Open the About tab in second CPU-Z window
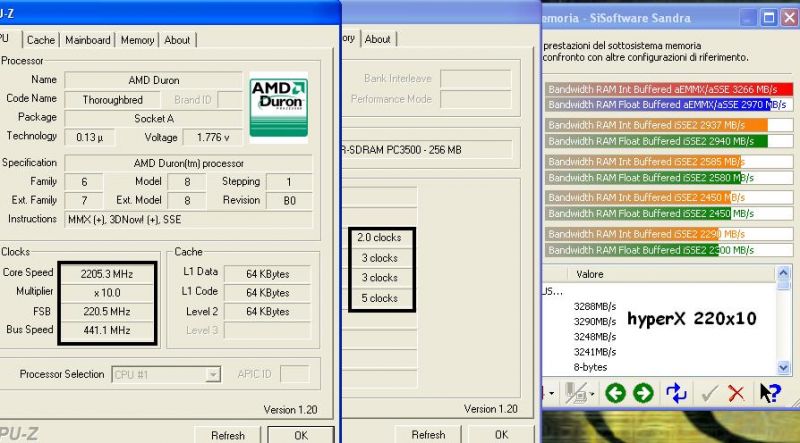Screen dimensions: 800x443 tap(378, 39)
